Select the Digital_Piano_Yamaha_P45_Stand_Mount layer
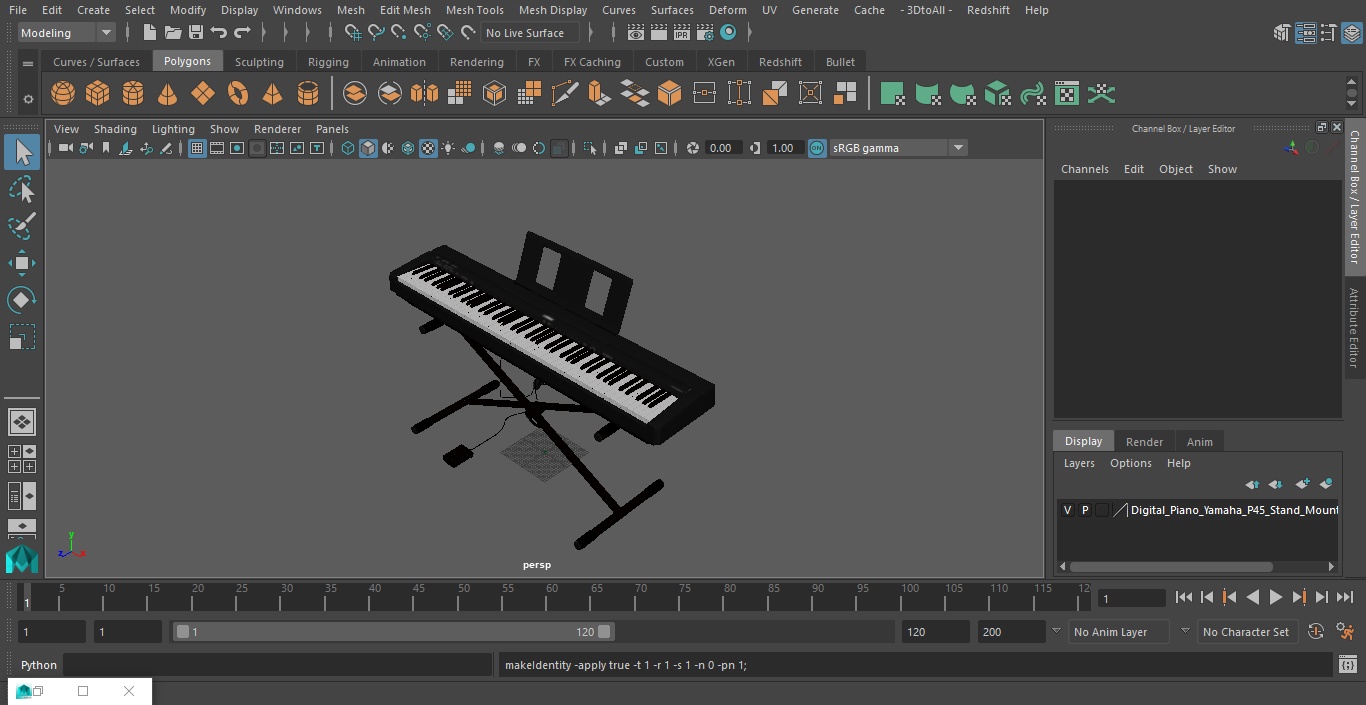The height and width of the screenshot is (705, 1366). click(x=1234, y=510)
